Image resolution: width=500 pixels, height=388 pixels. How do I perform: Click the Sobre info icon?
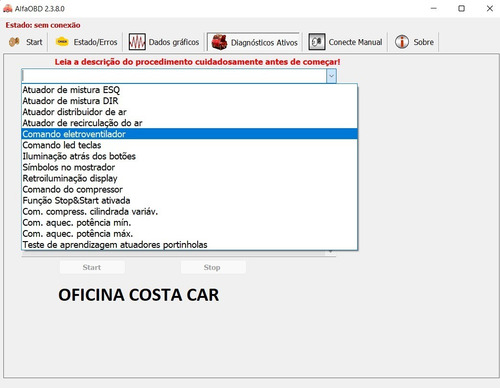coord(402,42)
